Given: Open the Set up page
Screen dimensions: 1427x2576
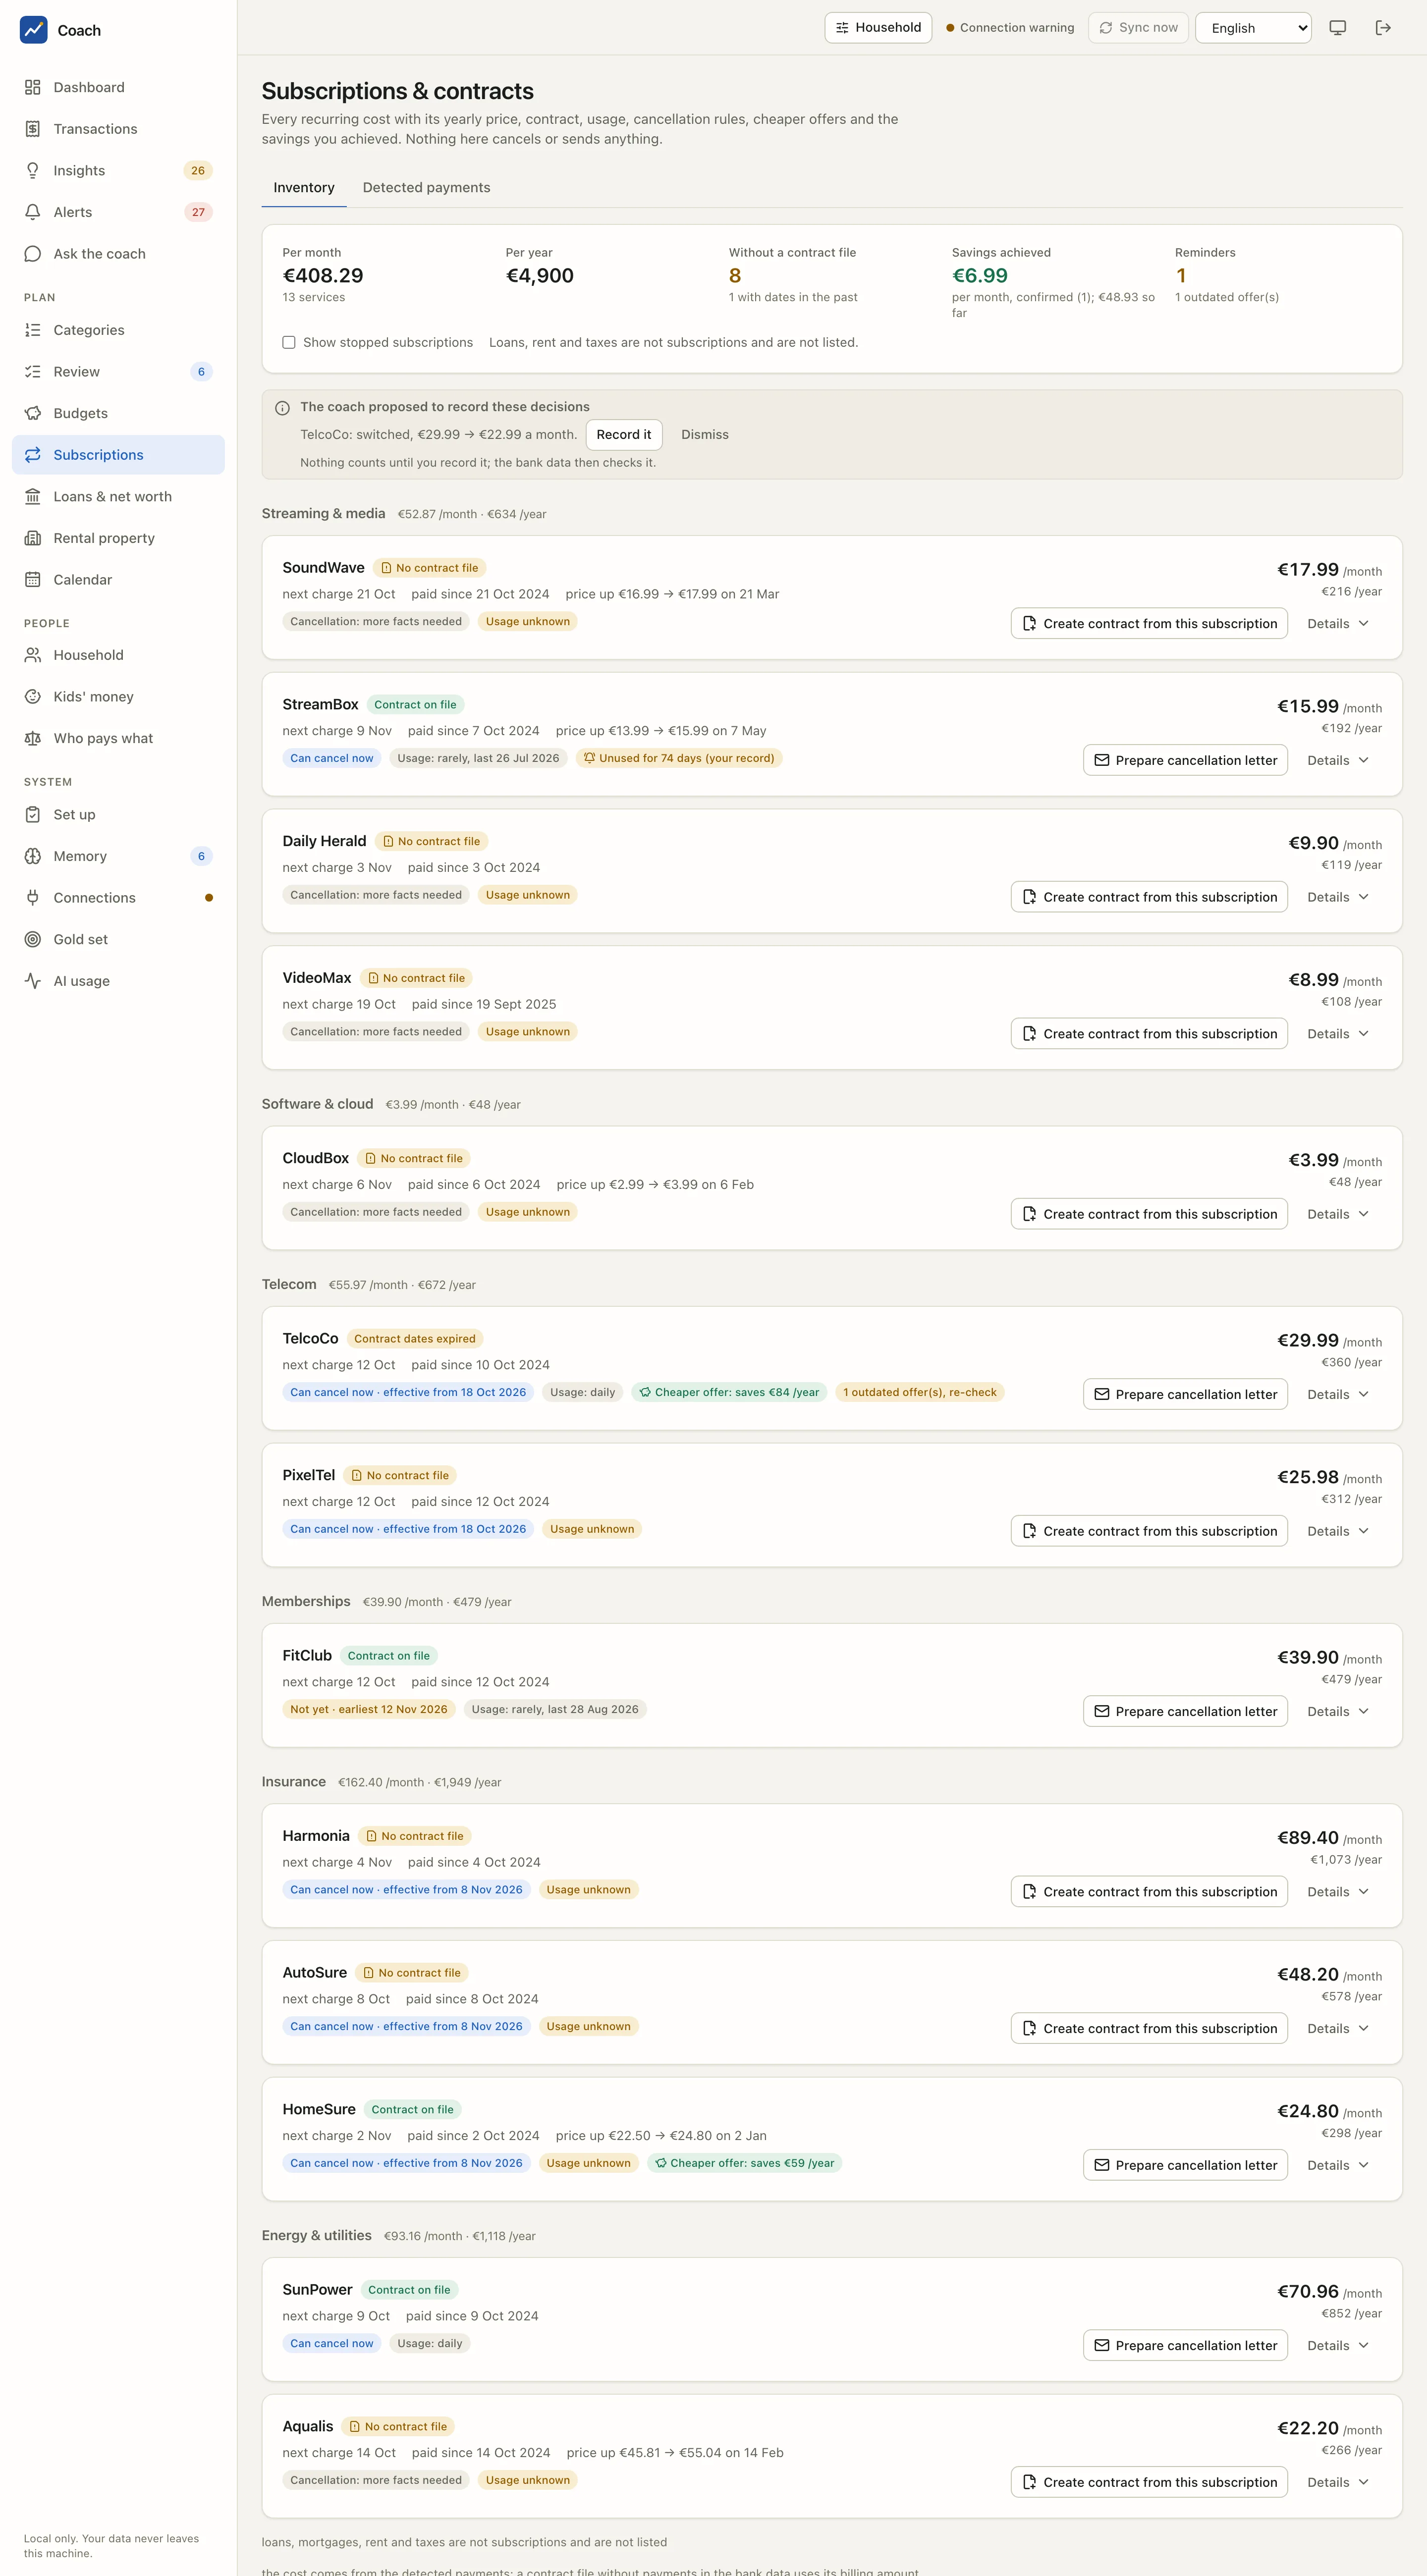Looking at the screenshot, I should (x=118, y=814).
